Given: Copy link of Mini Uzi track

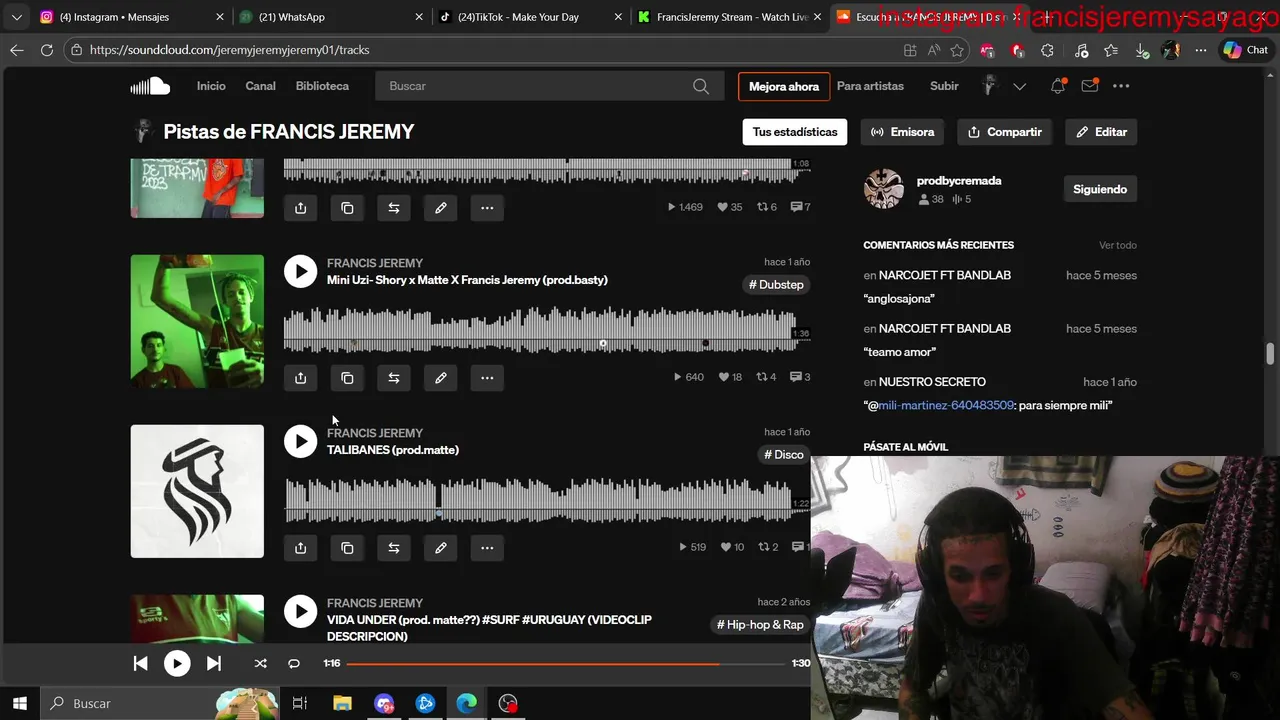Looking at the screenshot, I should pyautogui.click(x=347, y=378).
